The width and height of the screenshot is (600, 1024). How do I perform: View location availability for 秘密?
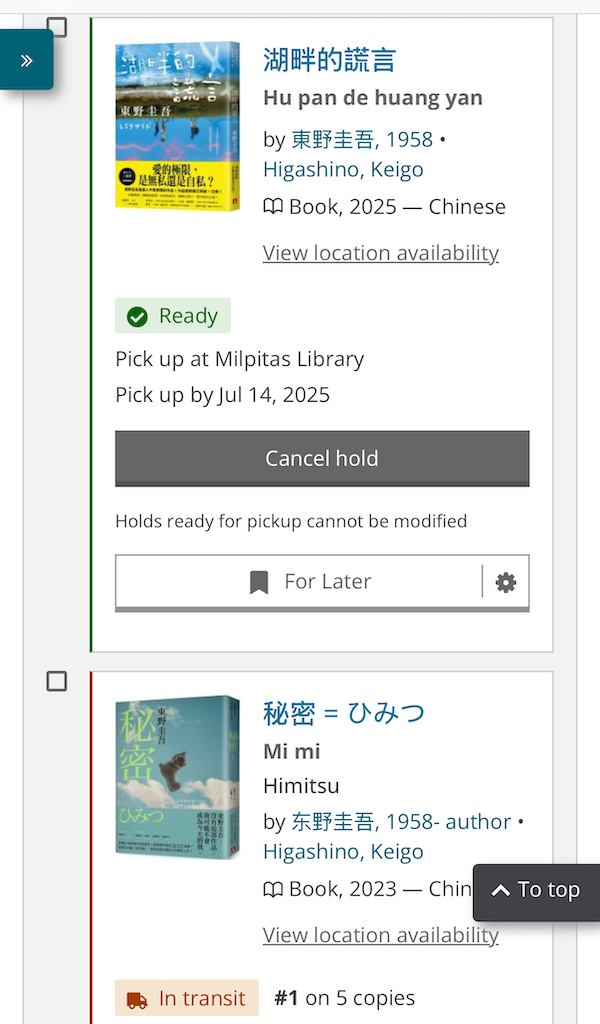380,935
